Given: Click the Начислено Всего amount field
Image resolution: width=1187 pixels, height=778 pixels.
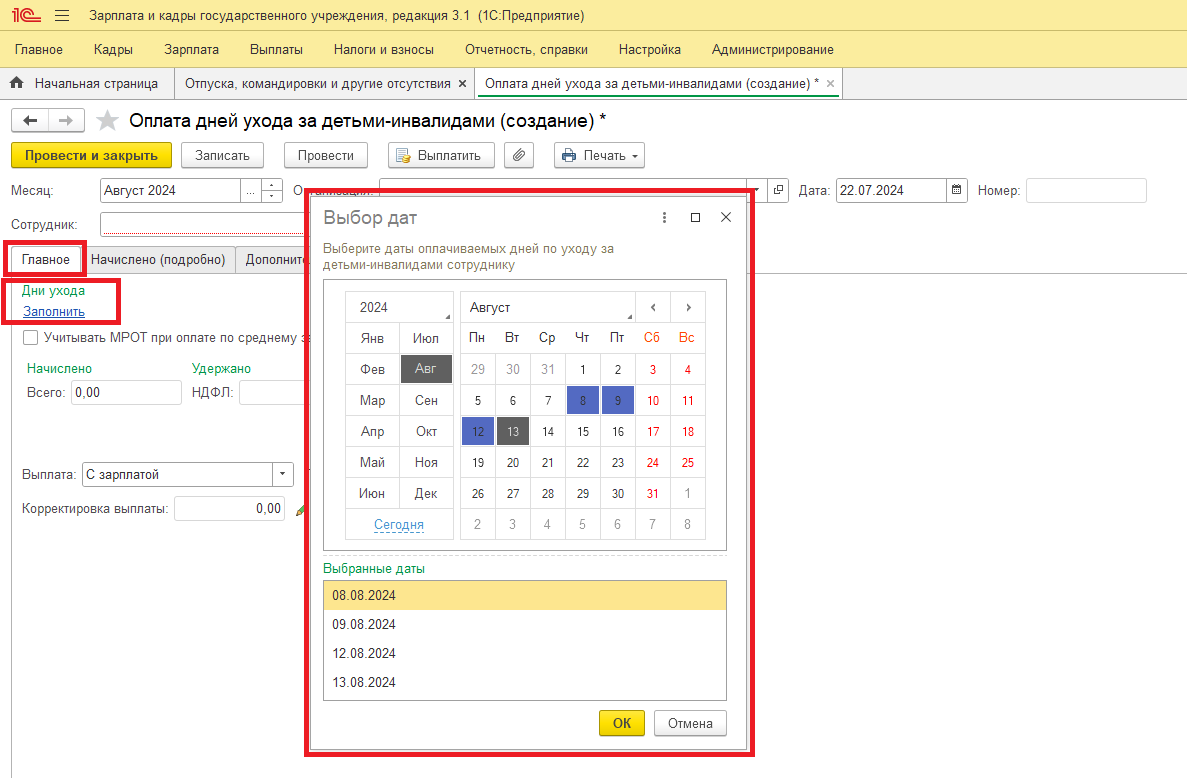Looking at the screenshot, I should click(126, 392).
